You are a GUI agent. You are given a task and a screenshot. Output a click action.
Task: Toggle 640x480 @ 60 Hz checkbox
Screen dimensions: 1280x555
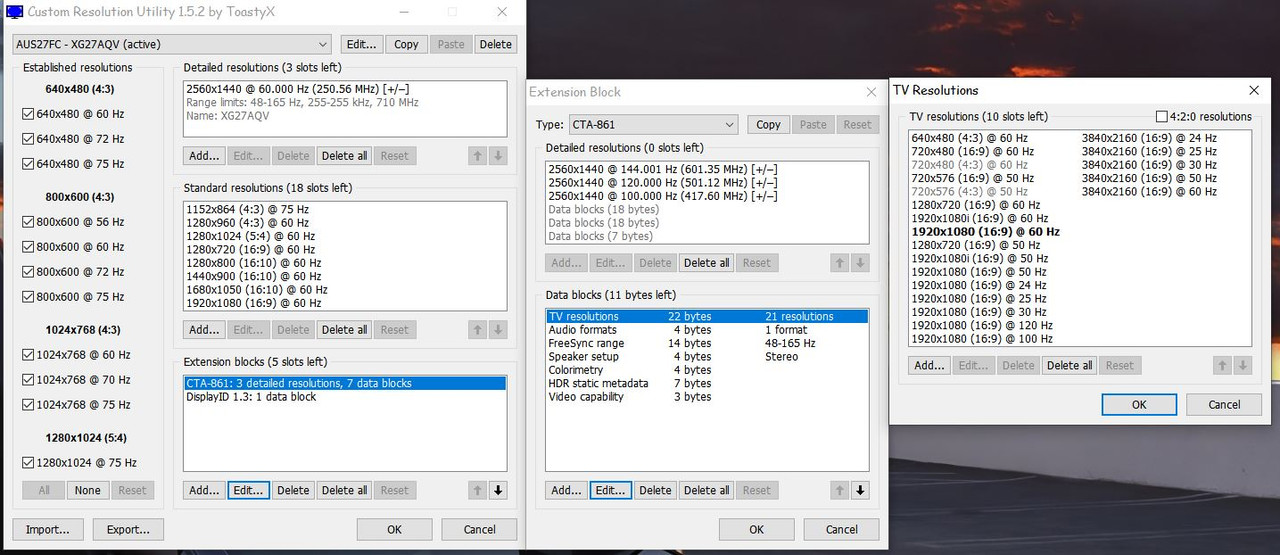click(x=28, y=114)
